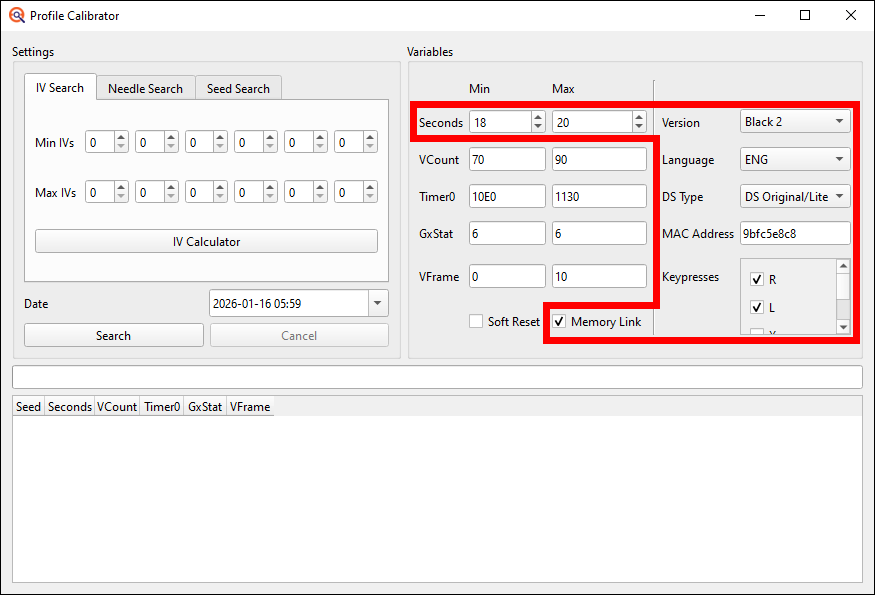Increment the Seconds Min value
Viewport: 875px width, 595px height.
(x=537, y=116)
